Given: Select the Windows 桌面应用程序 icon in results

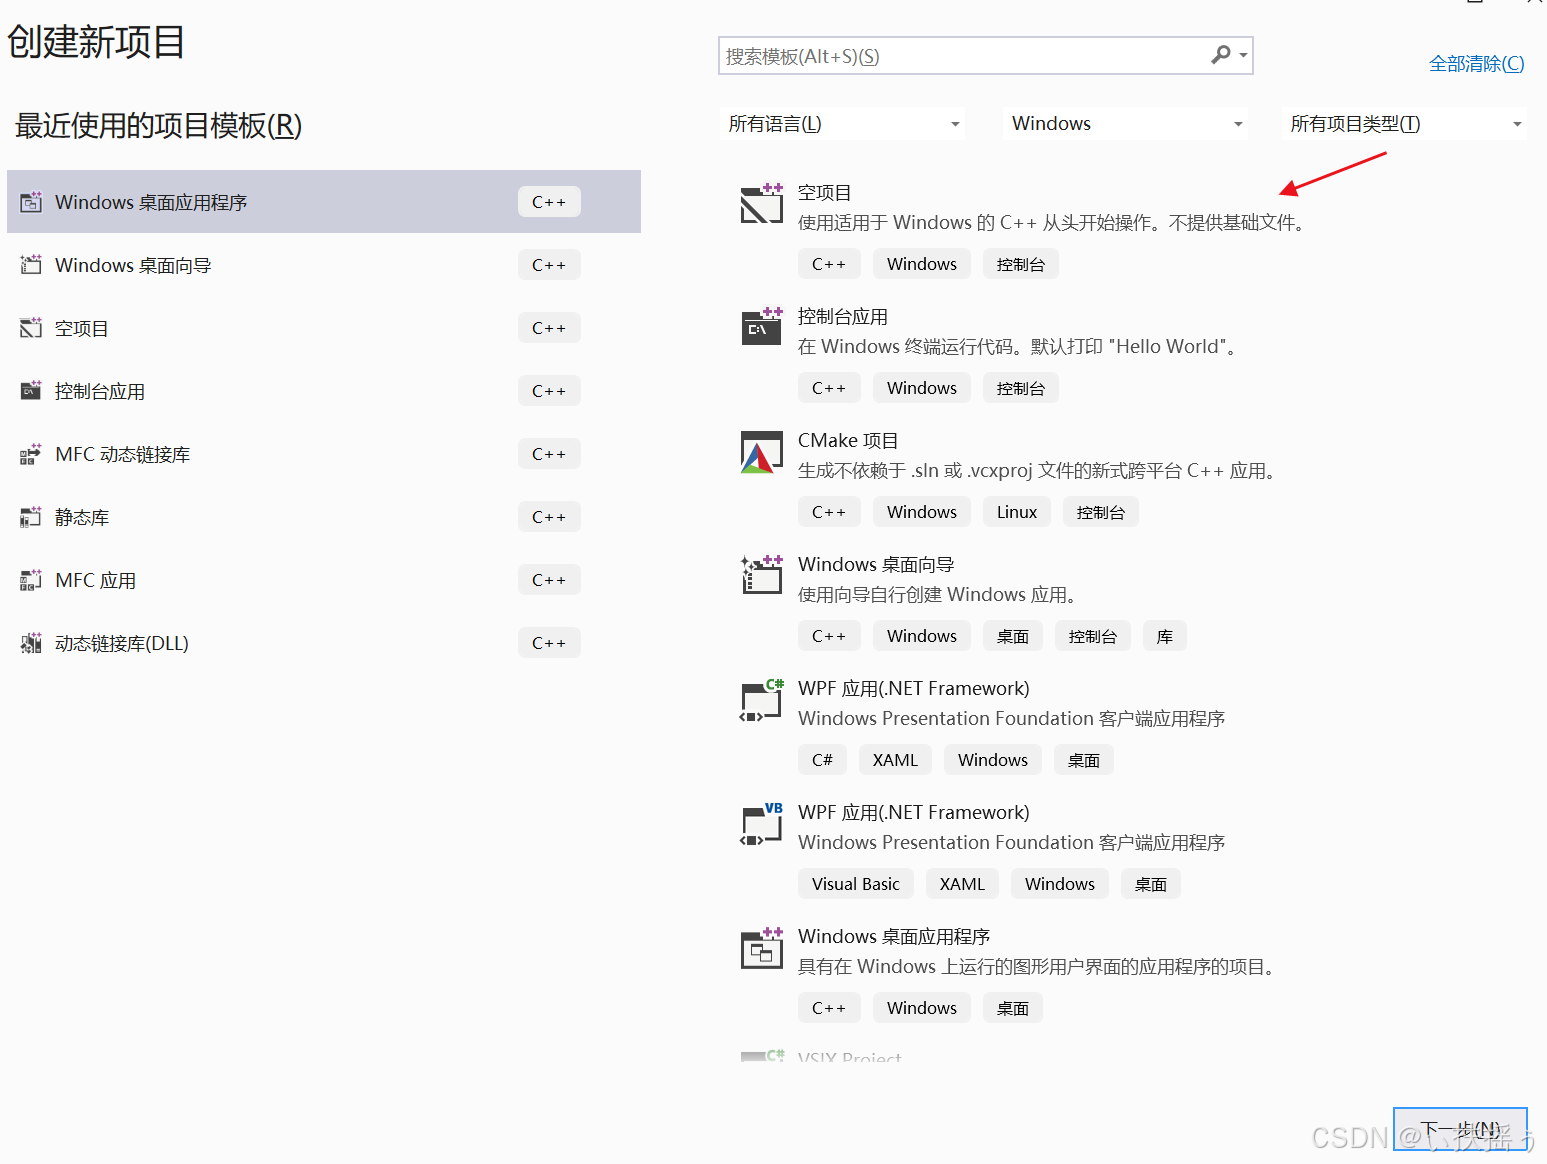Looking at the screenshot, I should pos(761,947).
